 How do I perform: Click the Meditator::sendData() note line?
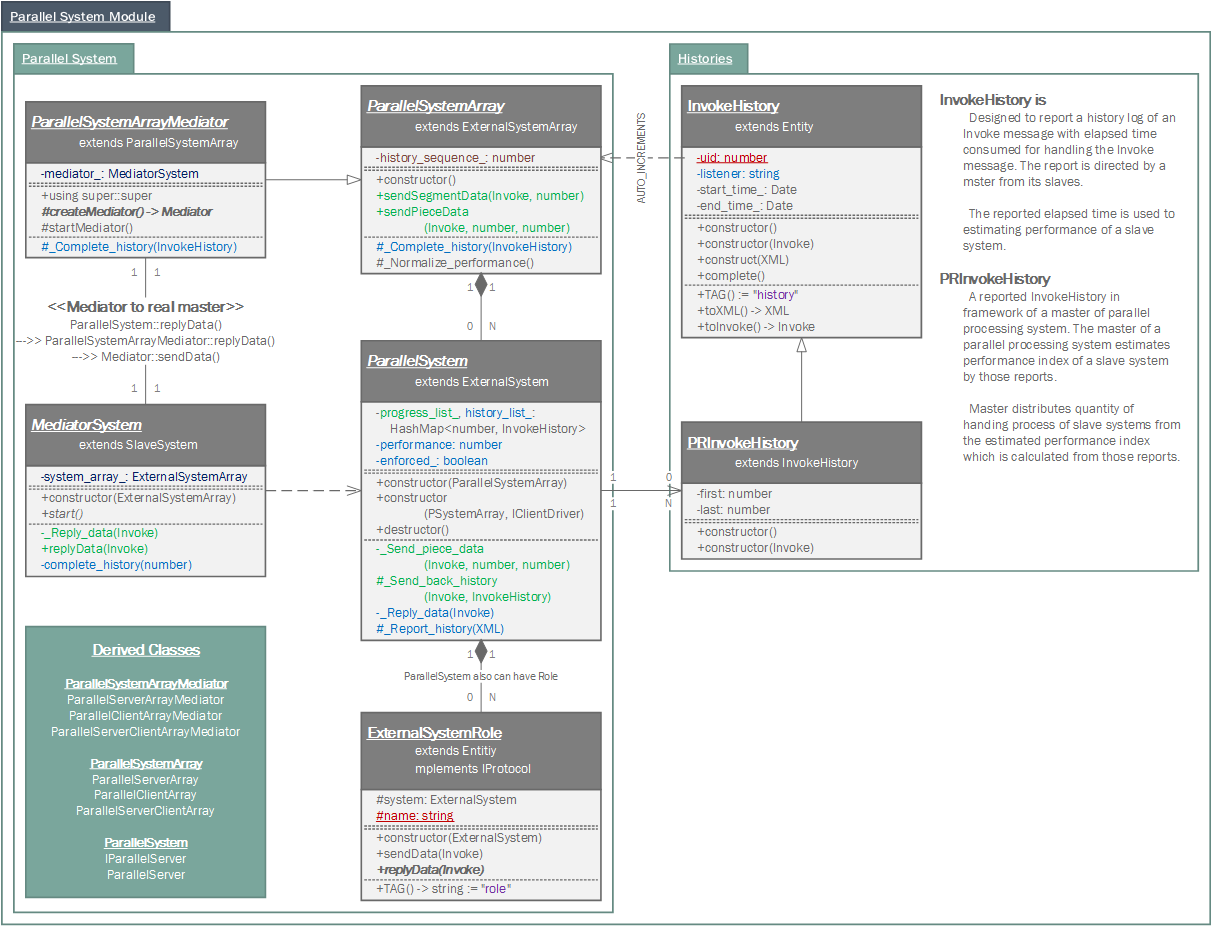click(x=146, y=357)
